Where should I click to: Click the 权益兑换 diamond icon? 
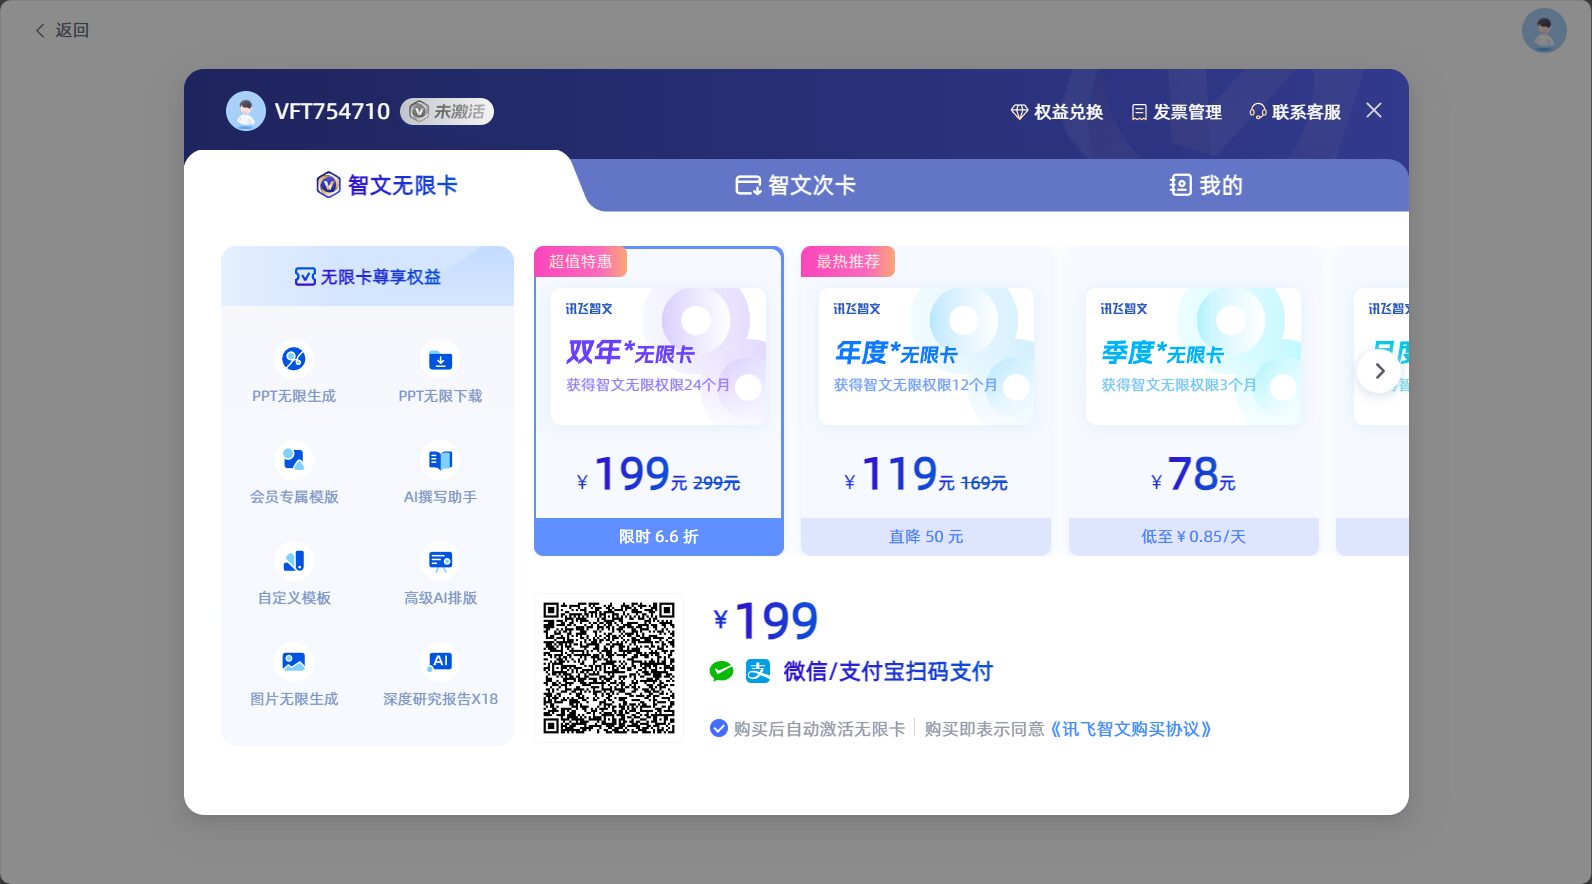point(1019,112)
